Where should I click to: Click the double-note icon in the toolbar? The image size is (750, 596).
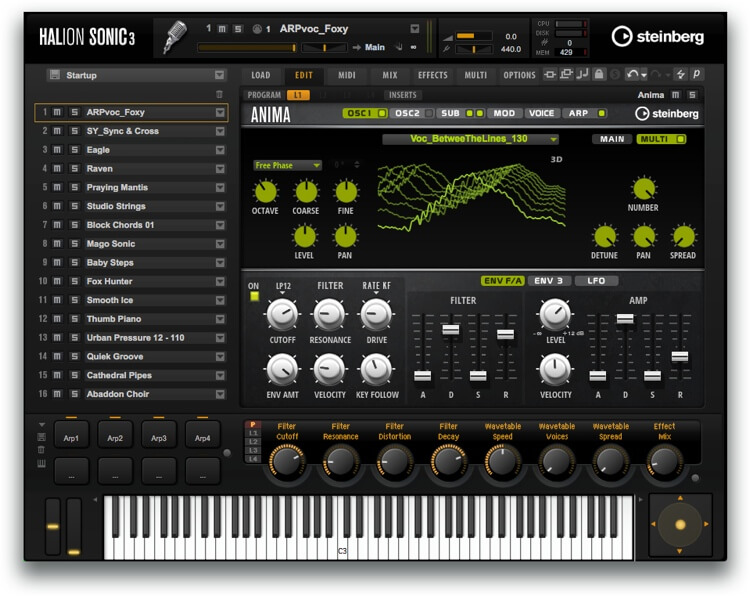(582, 74)
